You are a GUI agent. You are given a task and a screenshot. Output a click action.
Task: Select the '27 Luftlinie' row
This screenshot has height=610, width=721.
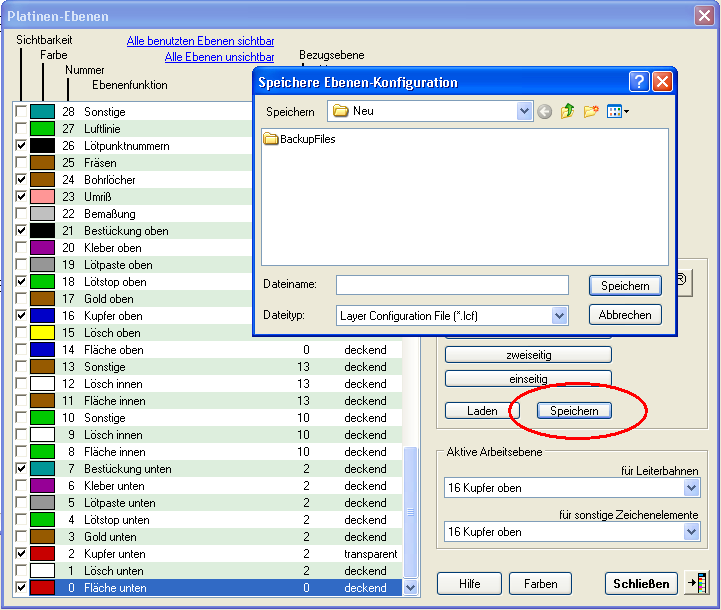(133, 128)
